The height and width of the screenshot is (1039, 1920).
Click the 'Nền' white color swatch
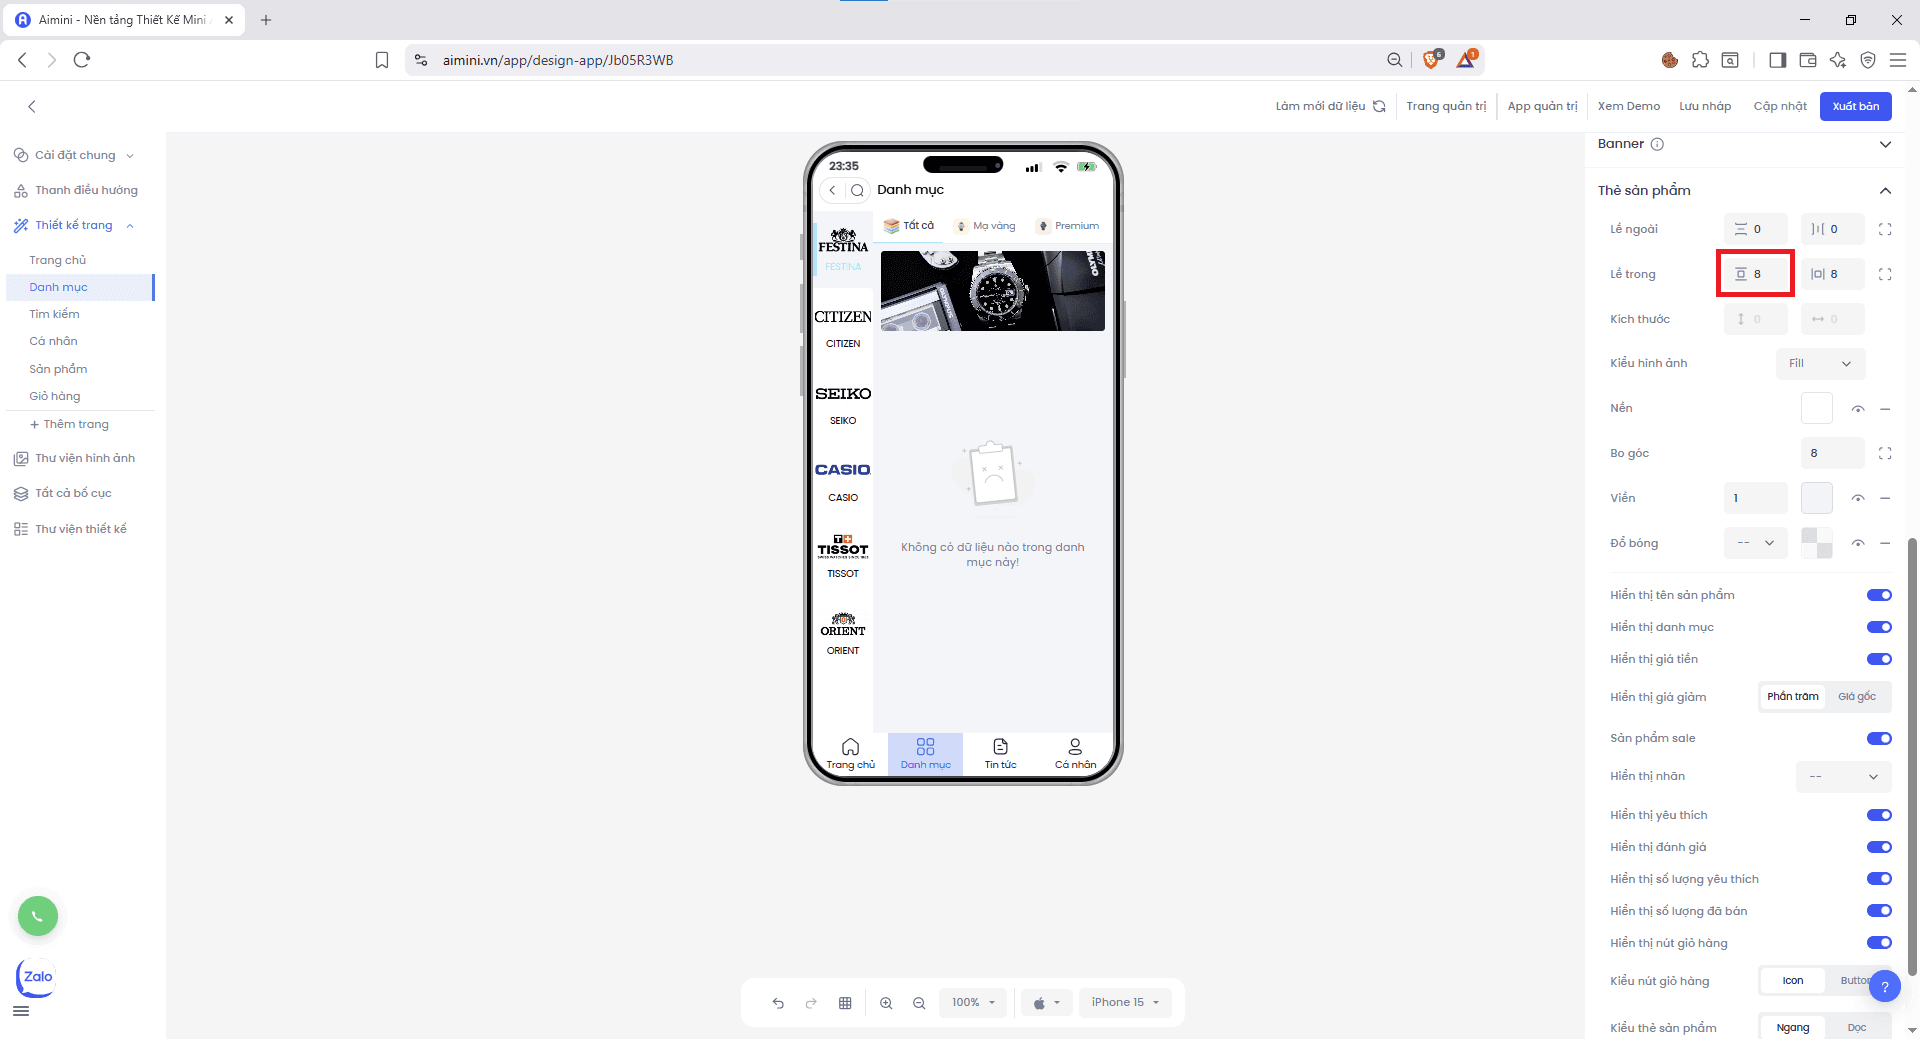(1816, 409)
